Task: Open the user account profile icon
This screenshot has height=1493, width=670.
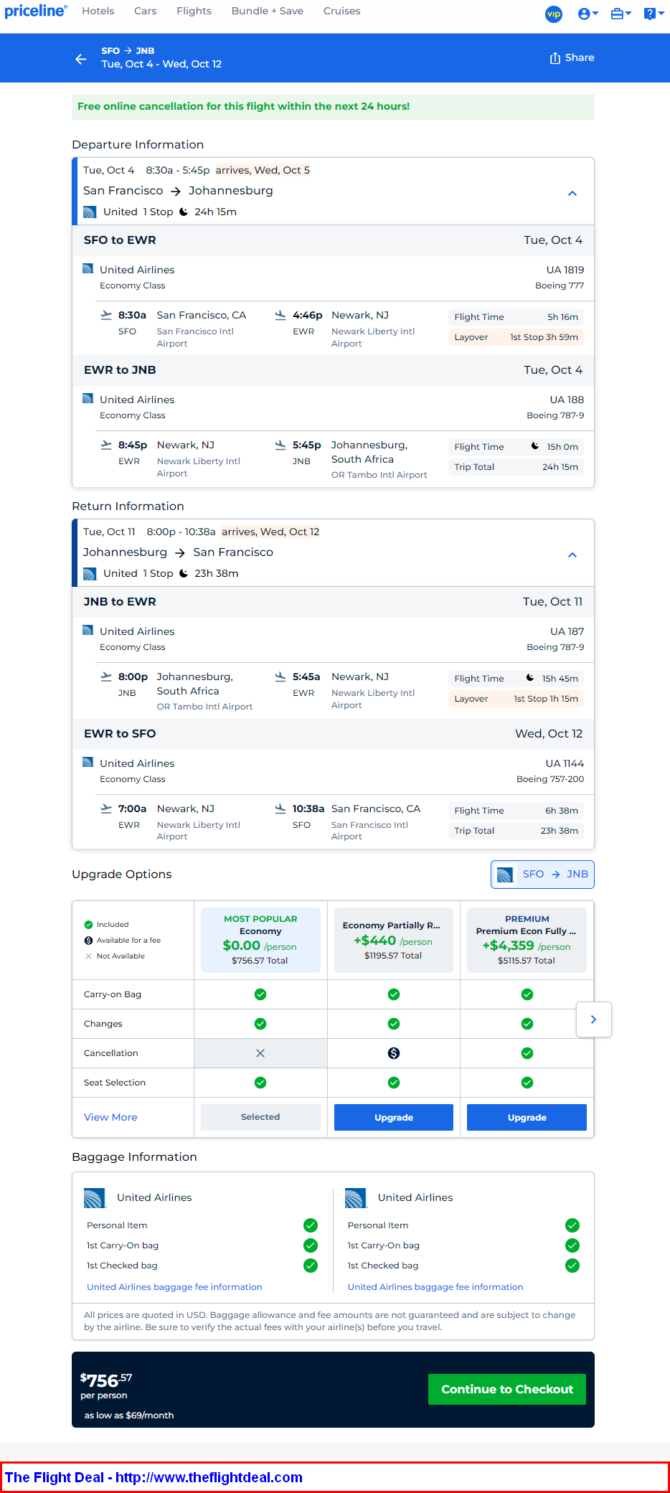Action: click(x=588, y=14)
